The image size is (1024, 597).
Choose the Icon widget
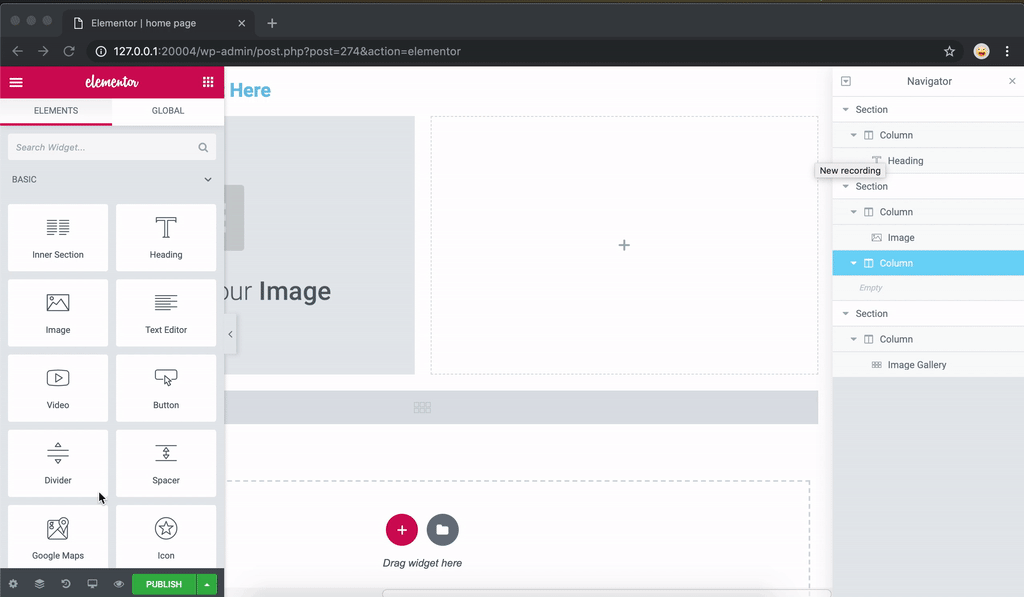(166, 536)
